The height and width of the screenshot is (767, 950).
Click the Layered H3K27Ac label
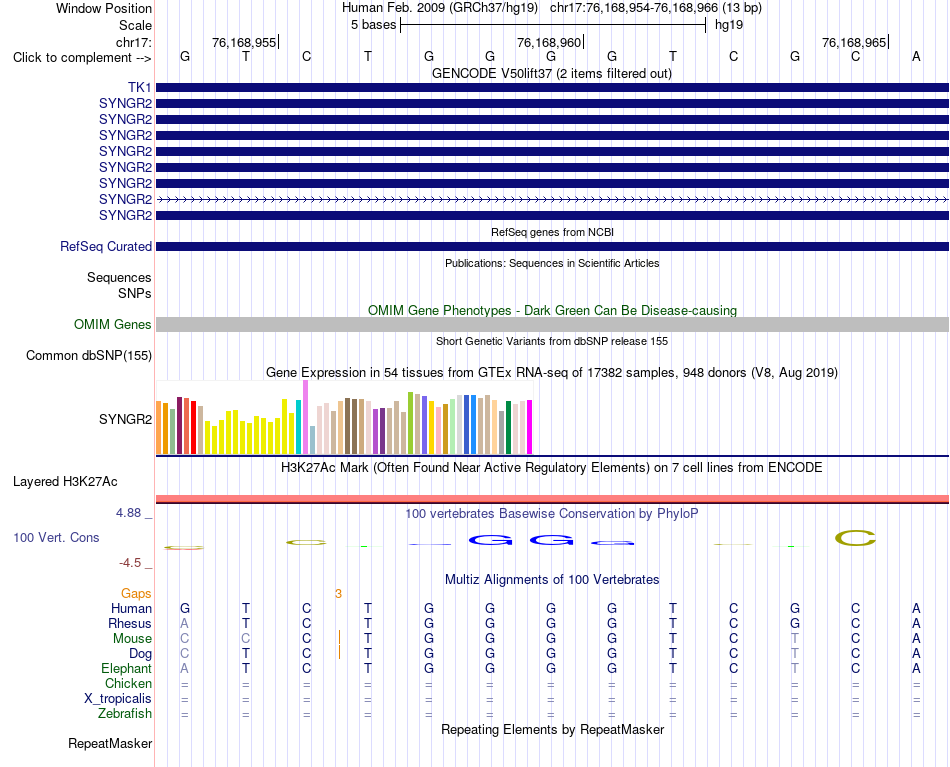coord(65,482)
